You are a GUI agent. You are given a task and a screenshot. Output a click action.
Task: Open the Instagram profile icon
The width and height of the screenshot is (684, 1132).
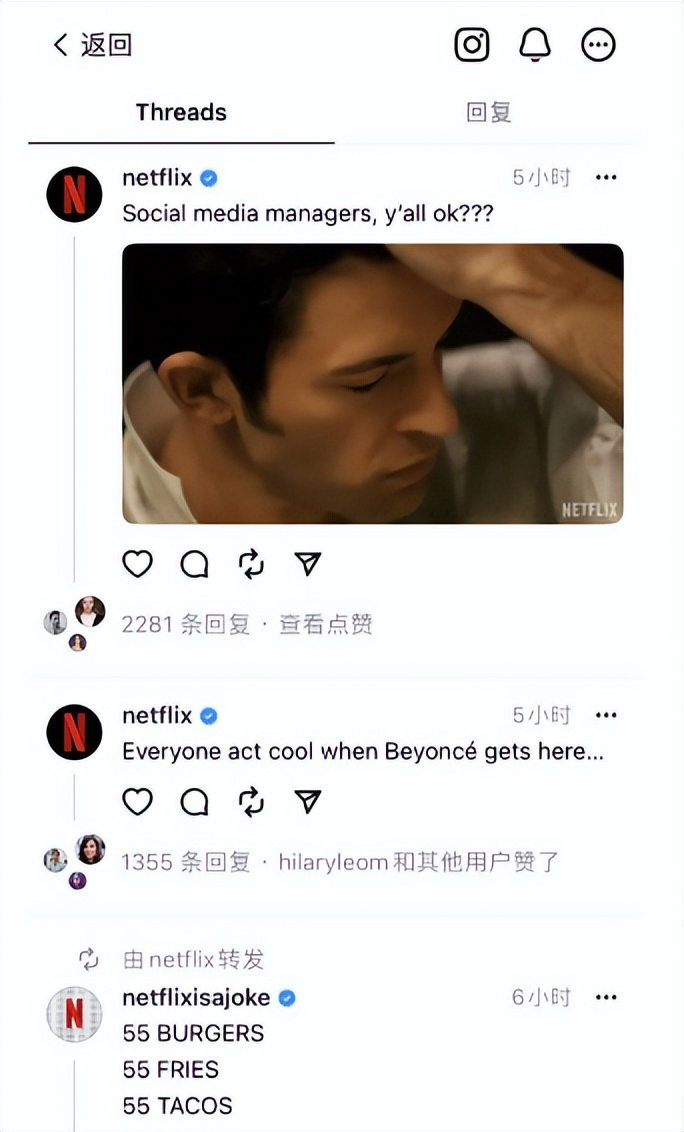(472, 45)
